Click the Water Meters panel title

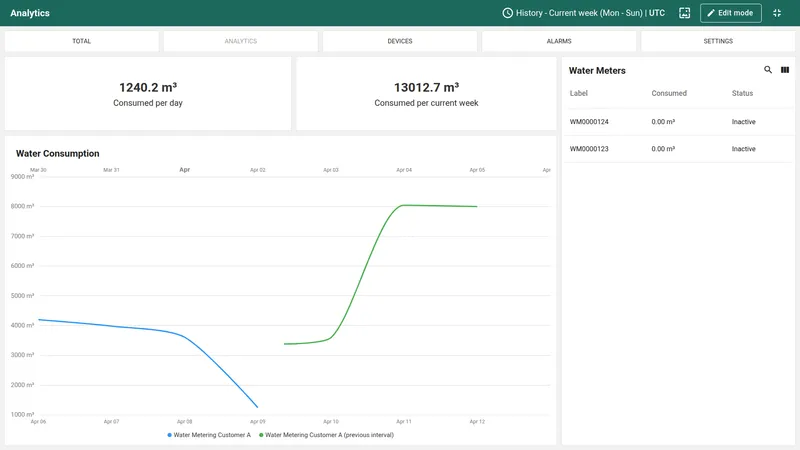tap(597, 71)
